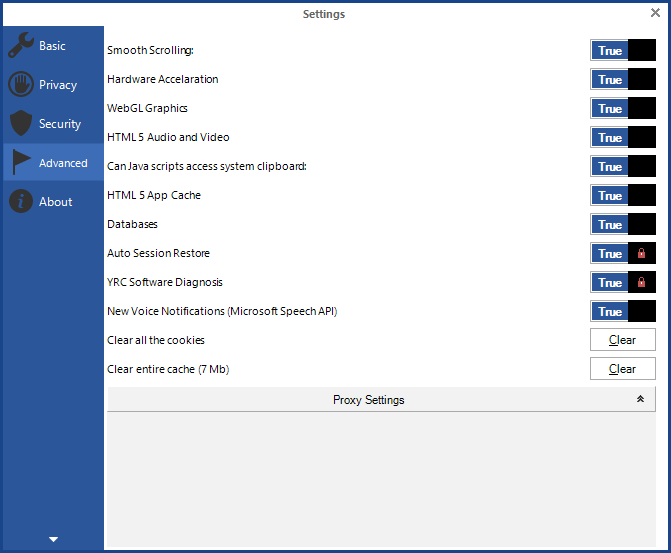Image resolution: width=671 pixels, height=553 pixels.
Task: Click the Auto Session Restore label
Action: 158,253
